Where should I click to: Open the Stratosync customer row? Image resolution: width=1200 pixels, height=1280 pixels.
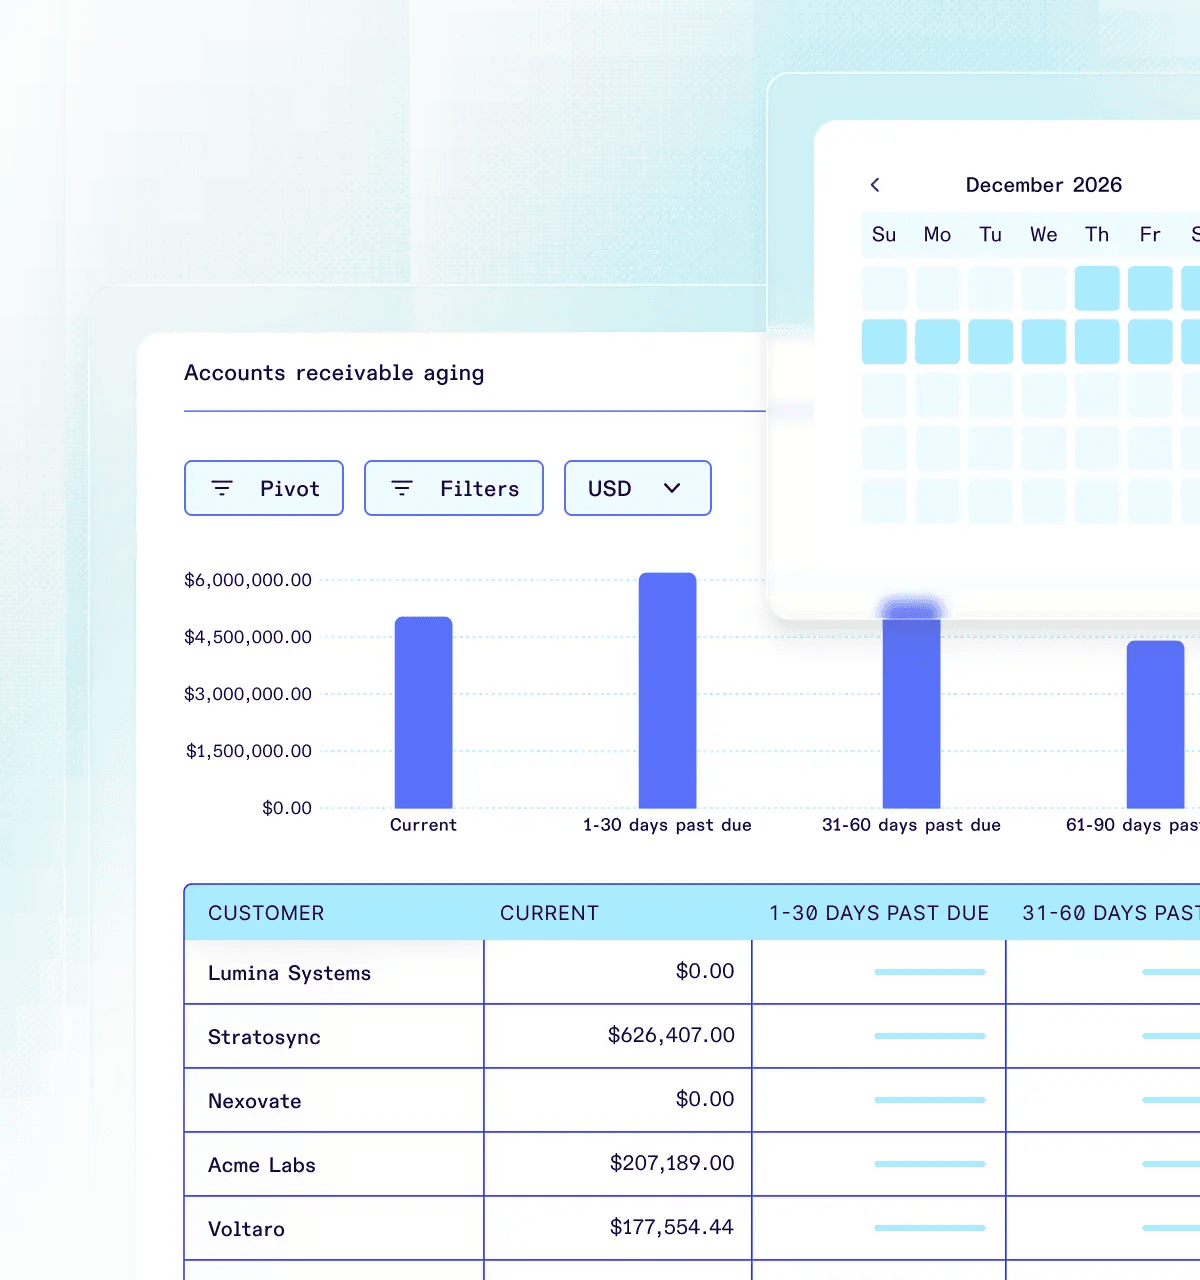[264, 1037]
